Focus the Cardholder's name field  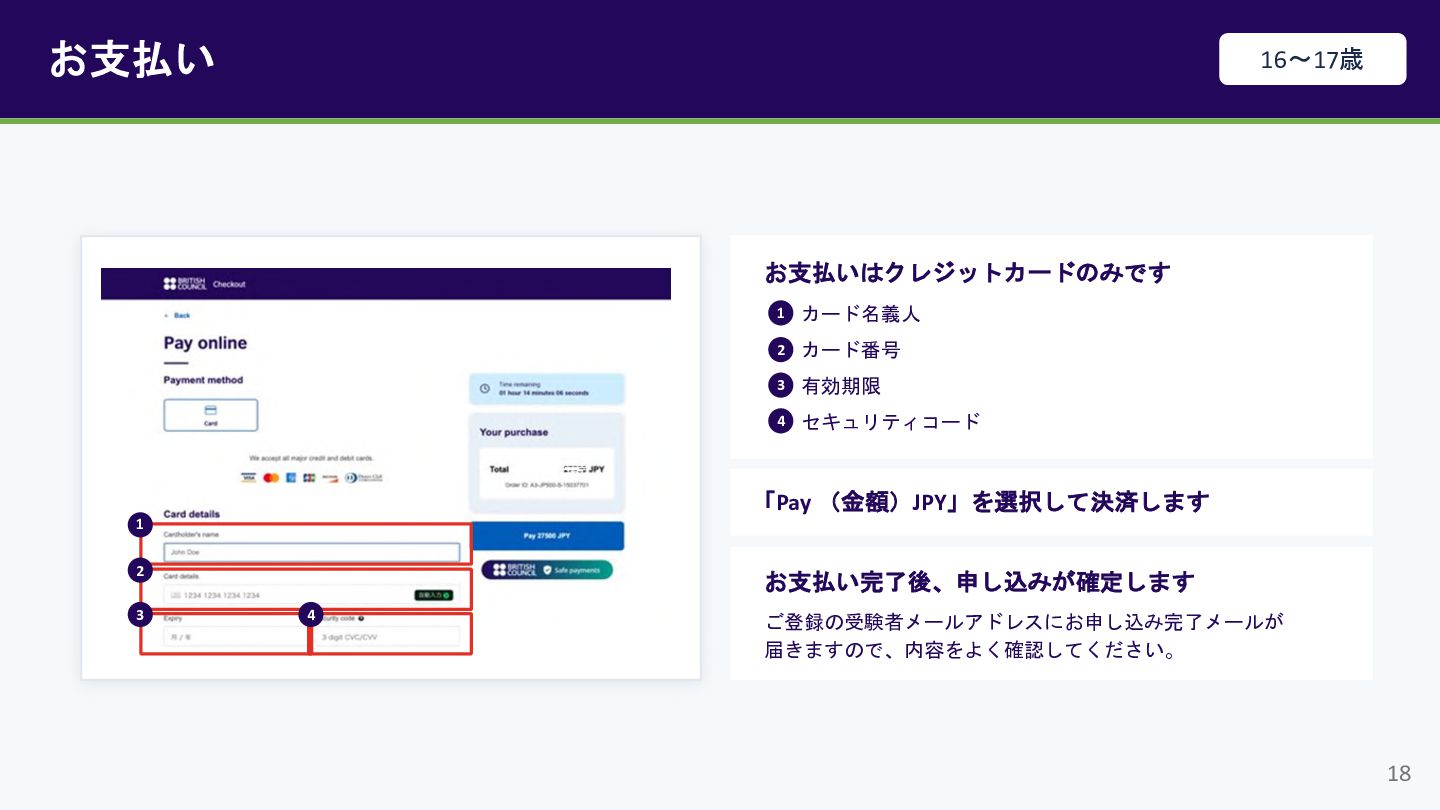tap(312, 552)
